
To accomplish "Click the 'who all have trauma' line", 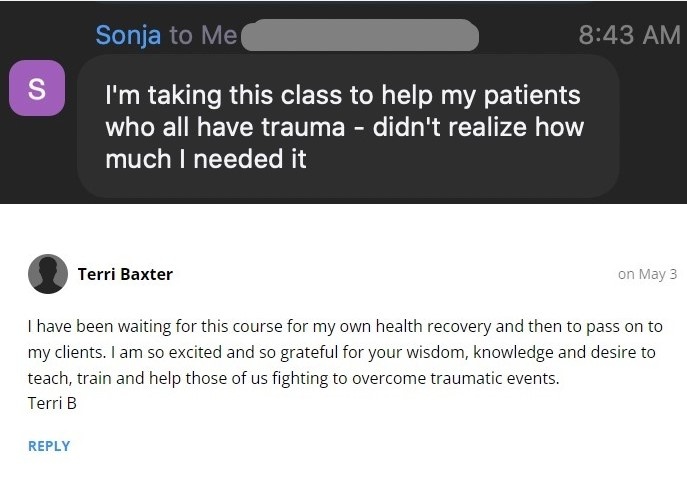I will point(344,127).
